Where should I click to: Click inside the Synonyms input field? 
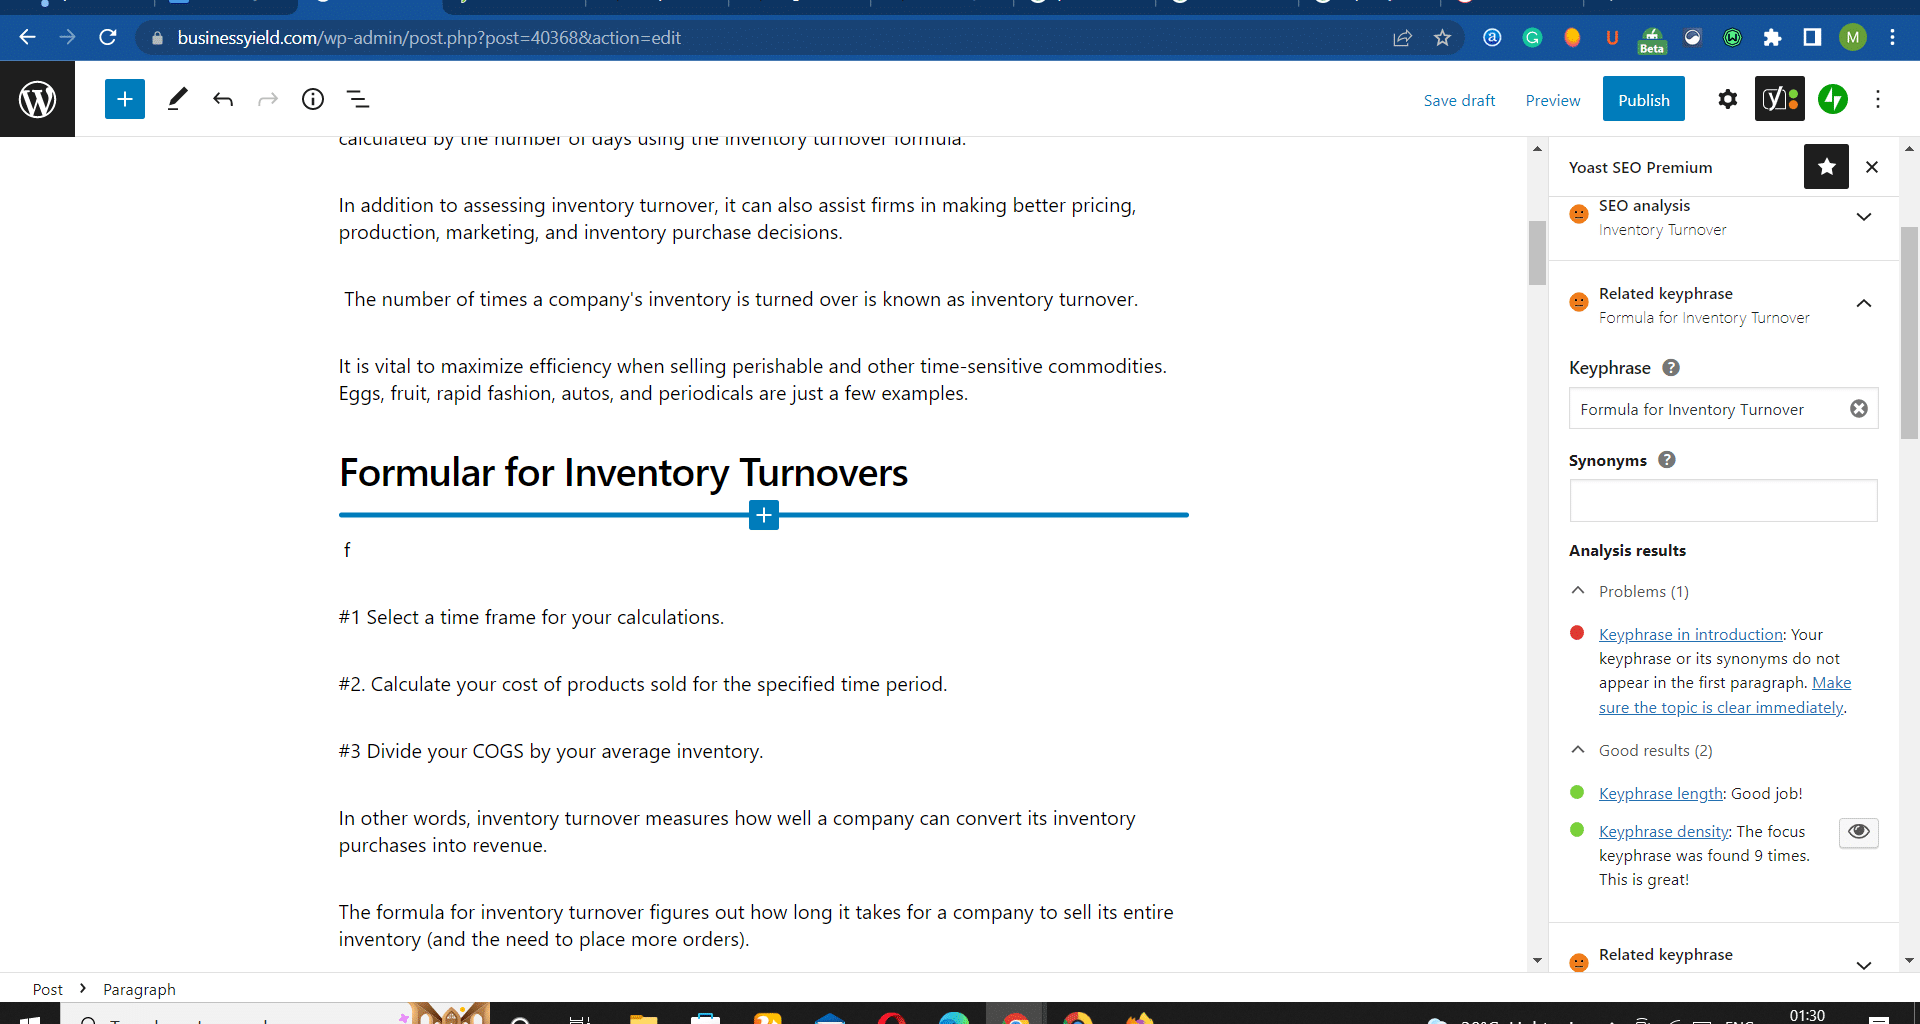click(1722, 500)
